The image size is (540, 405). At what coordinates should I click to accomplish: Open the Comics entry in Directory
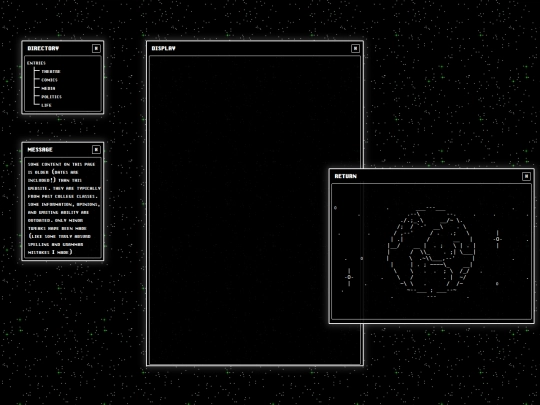(x=49, y=80)
